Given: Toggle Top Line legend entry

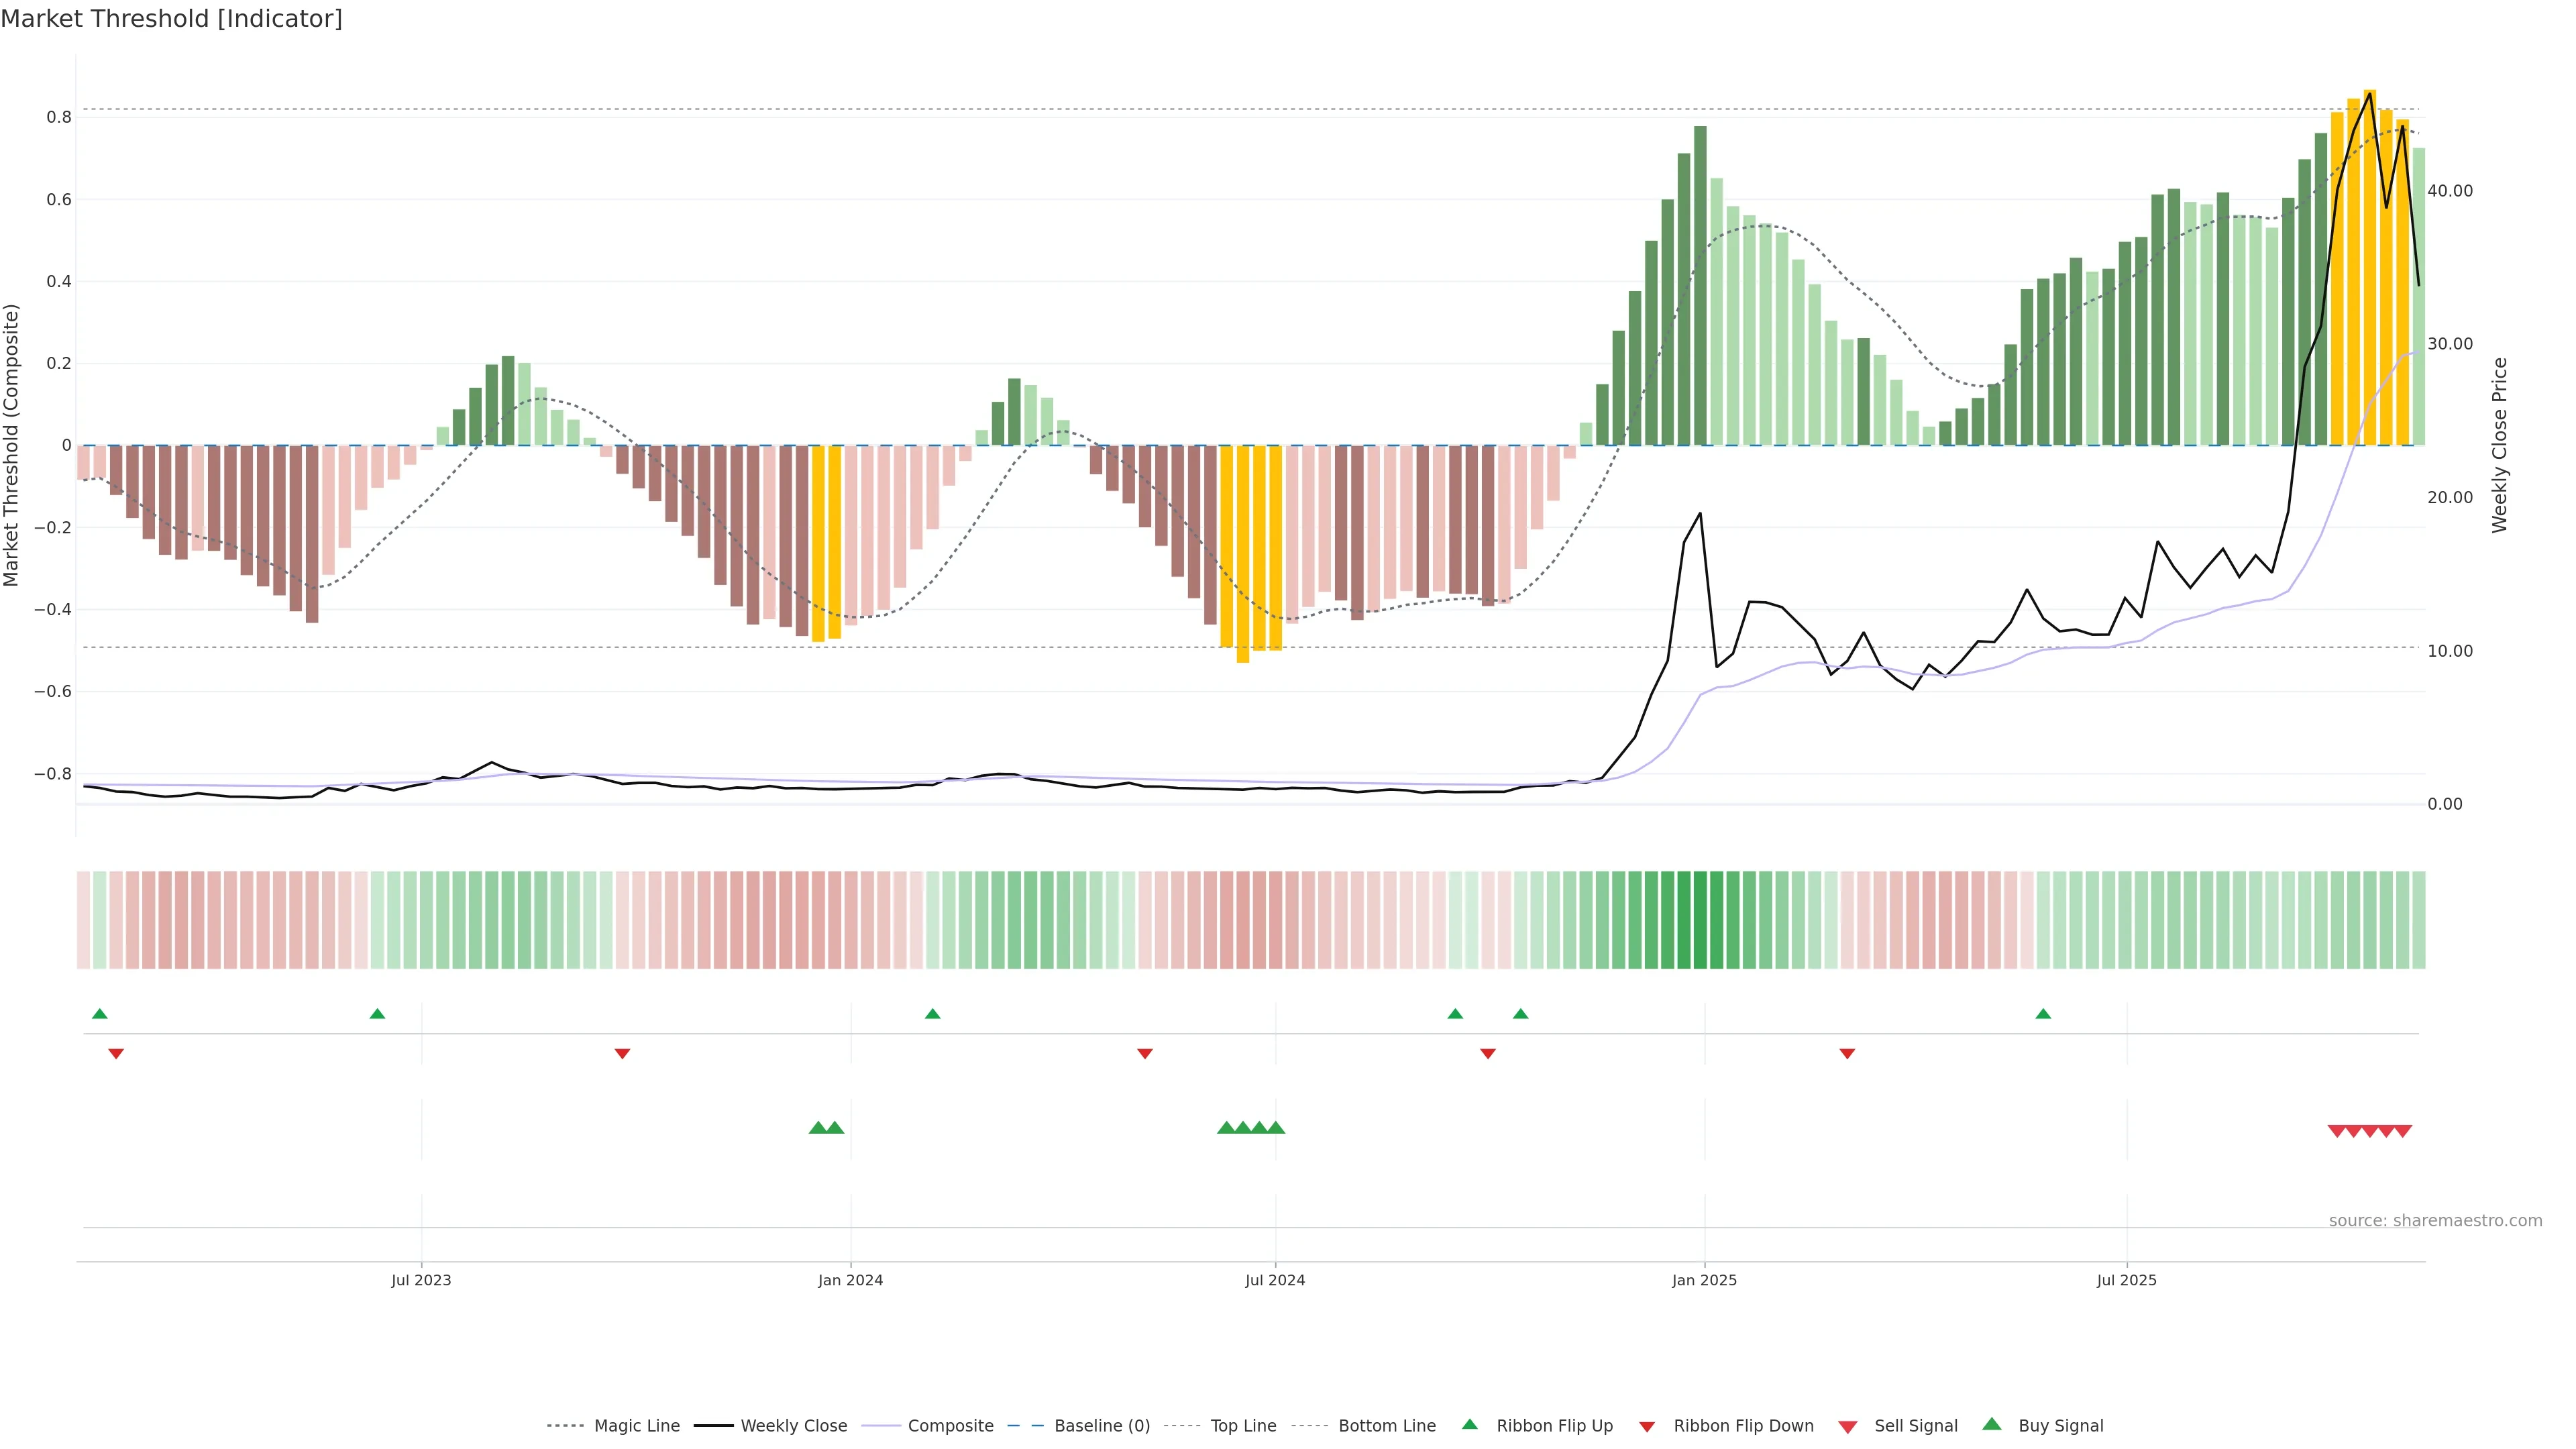Looking at the screenshot, I should tap(1243, 1426).
